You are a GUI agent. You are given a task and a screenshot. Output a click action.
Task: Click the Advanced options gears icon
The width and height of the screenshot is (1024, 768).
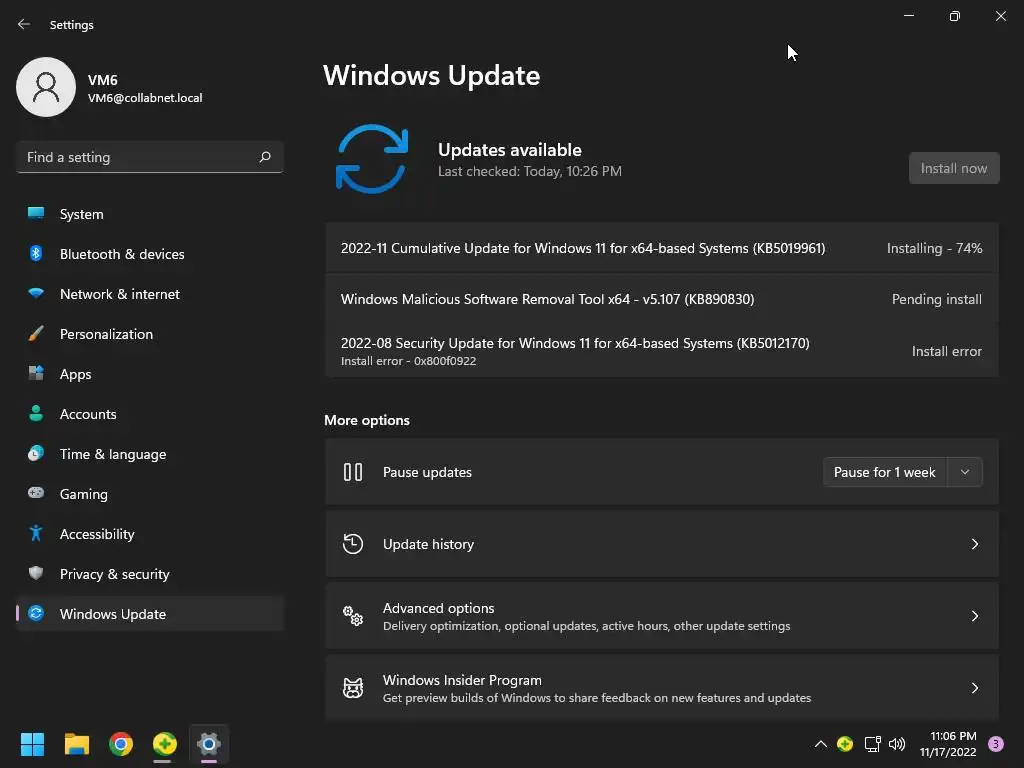point(353,615)
